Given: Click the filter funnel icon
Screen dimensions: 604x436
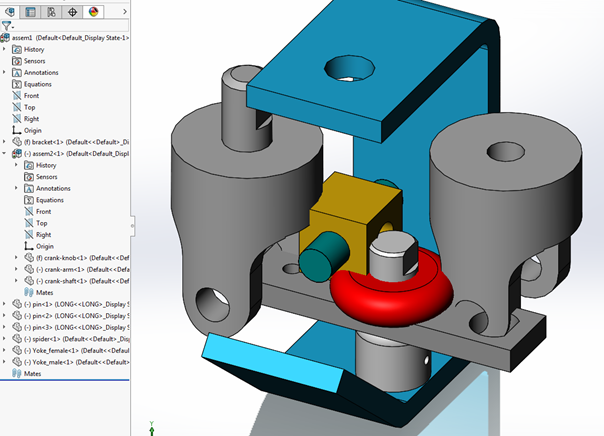Looking at the screenshot, I should 7,26.
